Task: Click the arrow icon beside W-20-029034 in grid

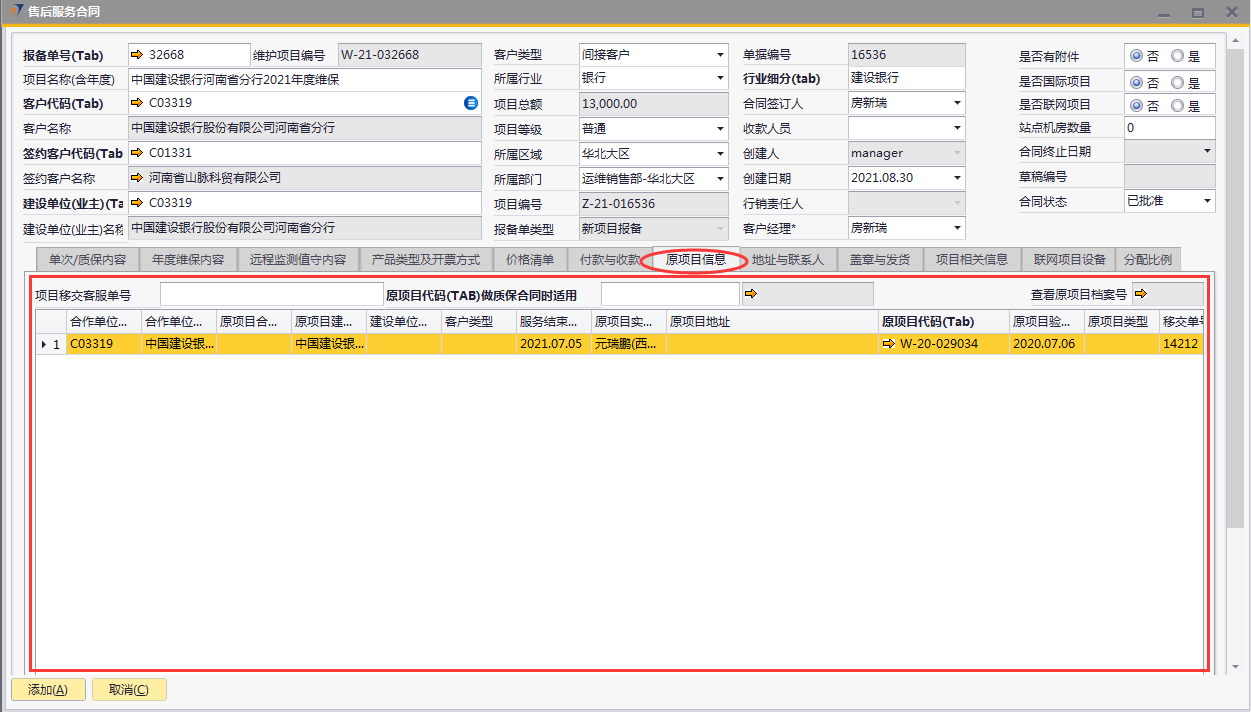Action: (x=889, y=344)
